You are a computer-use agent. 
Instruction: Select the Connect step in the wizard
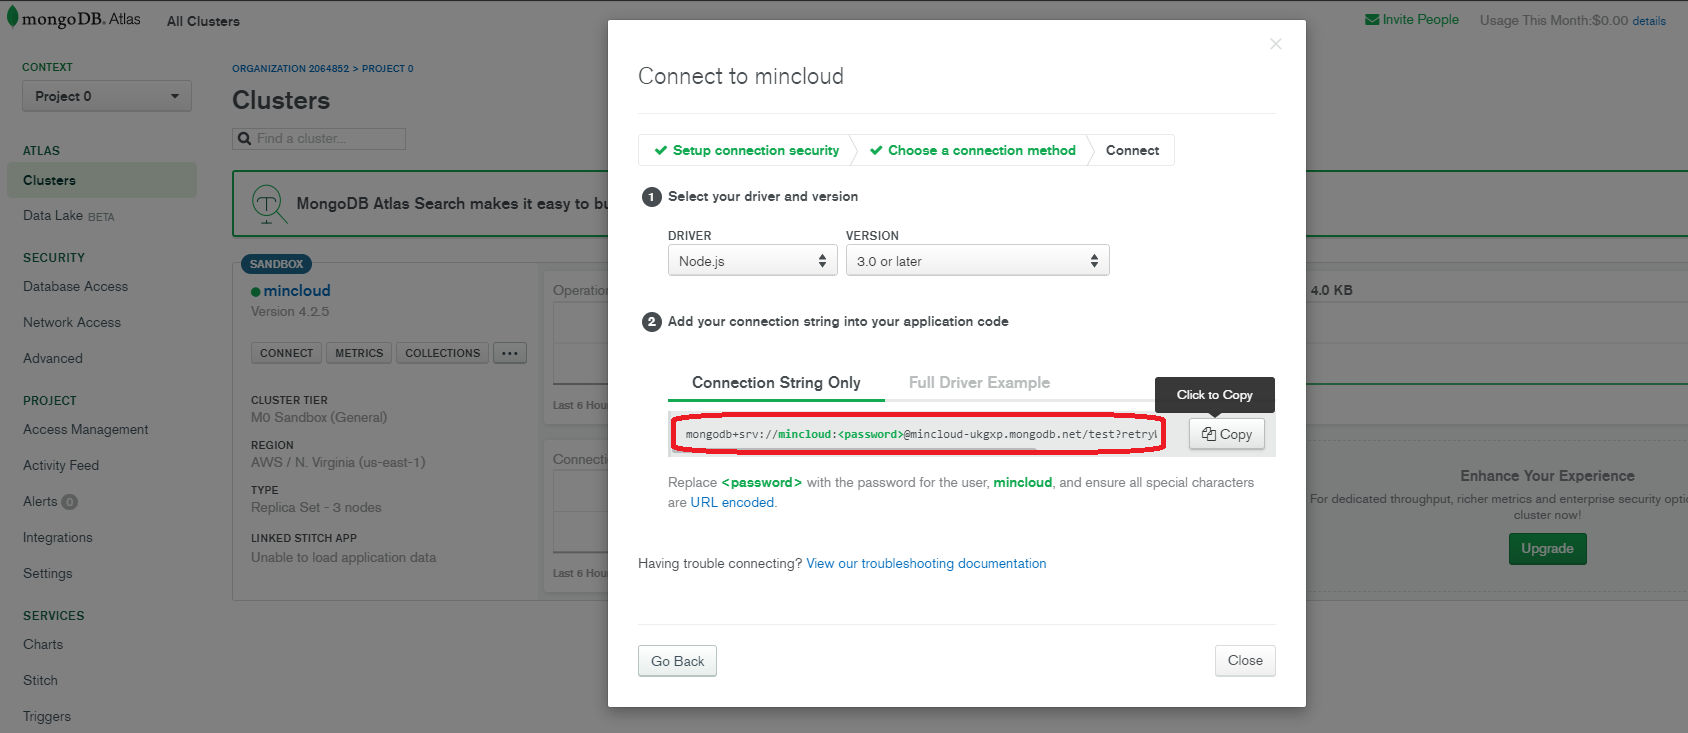pos(1132,150)
